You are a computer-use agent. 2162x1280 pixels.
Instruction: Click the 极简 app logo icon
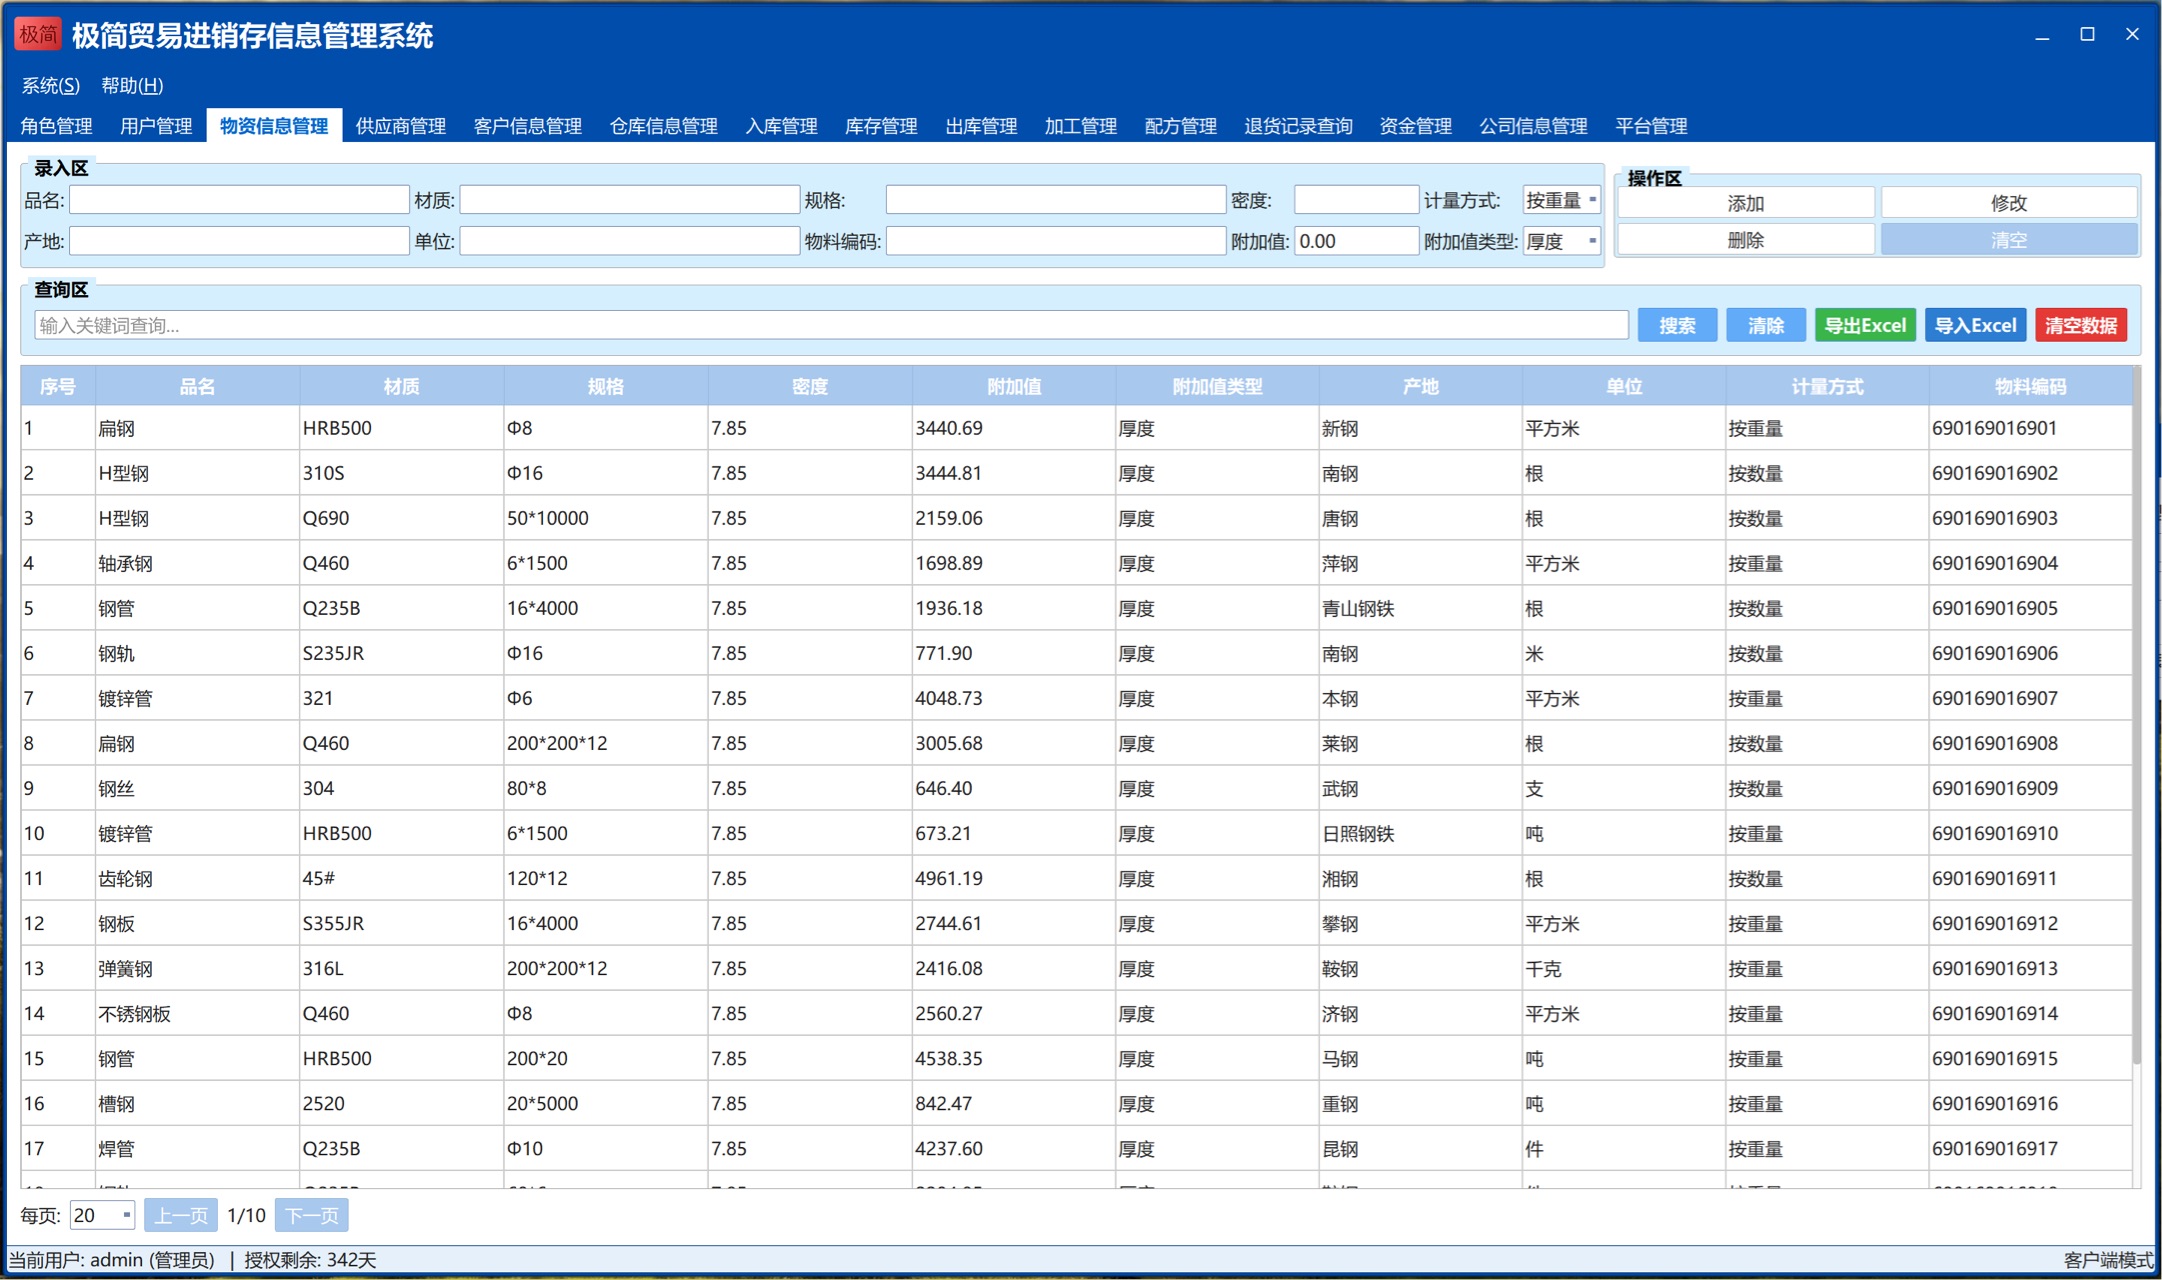coord(38,35)
